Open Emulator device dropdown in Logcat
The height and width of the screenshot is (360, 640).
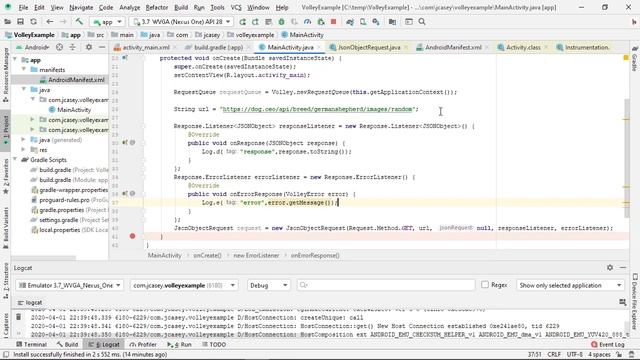(69, 285)
